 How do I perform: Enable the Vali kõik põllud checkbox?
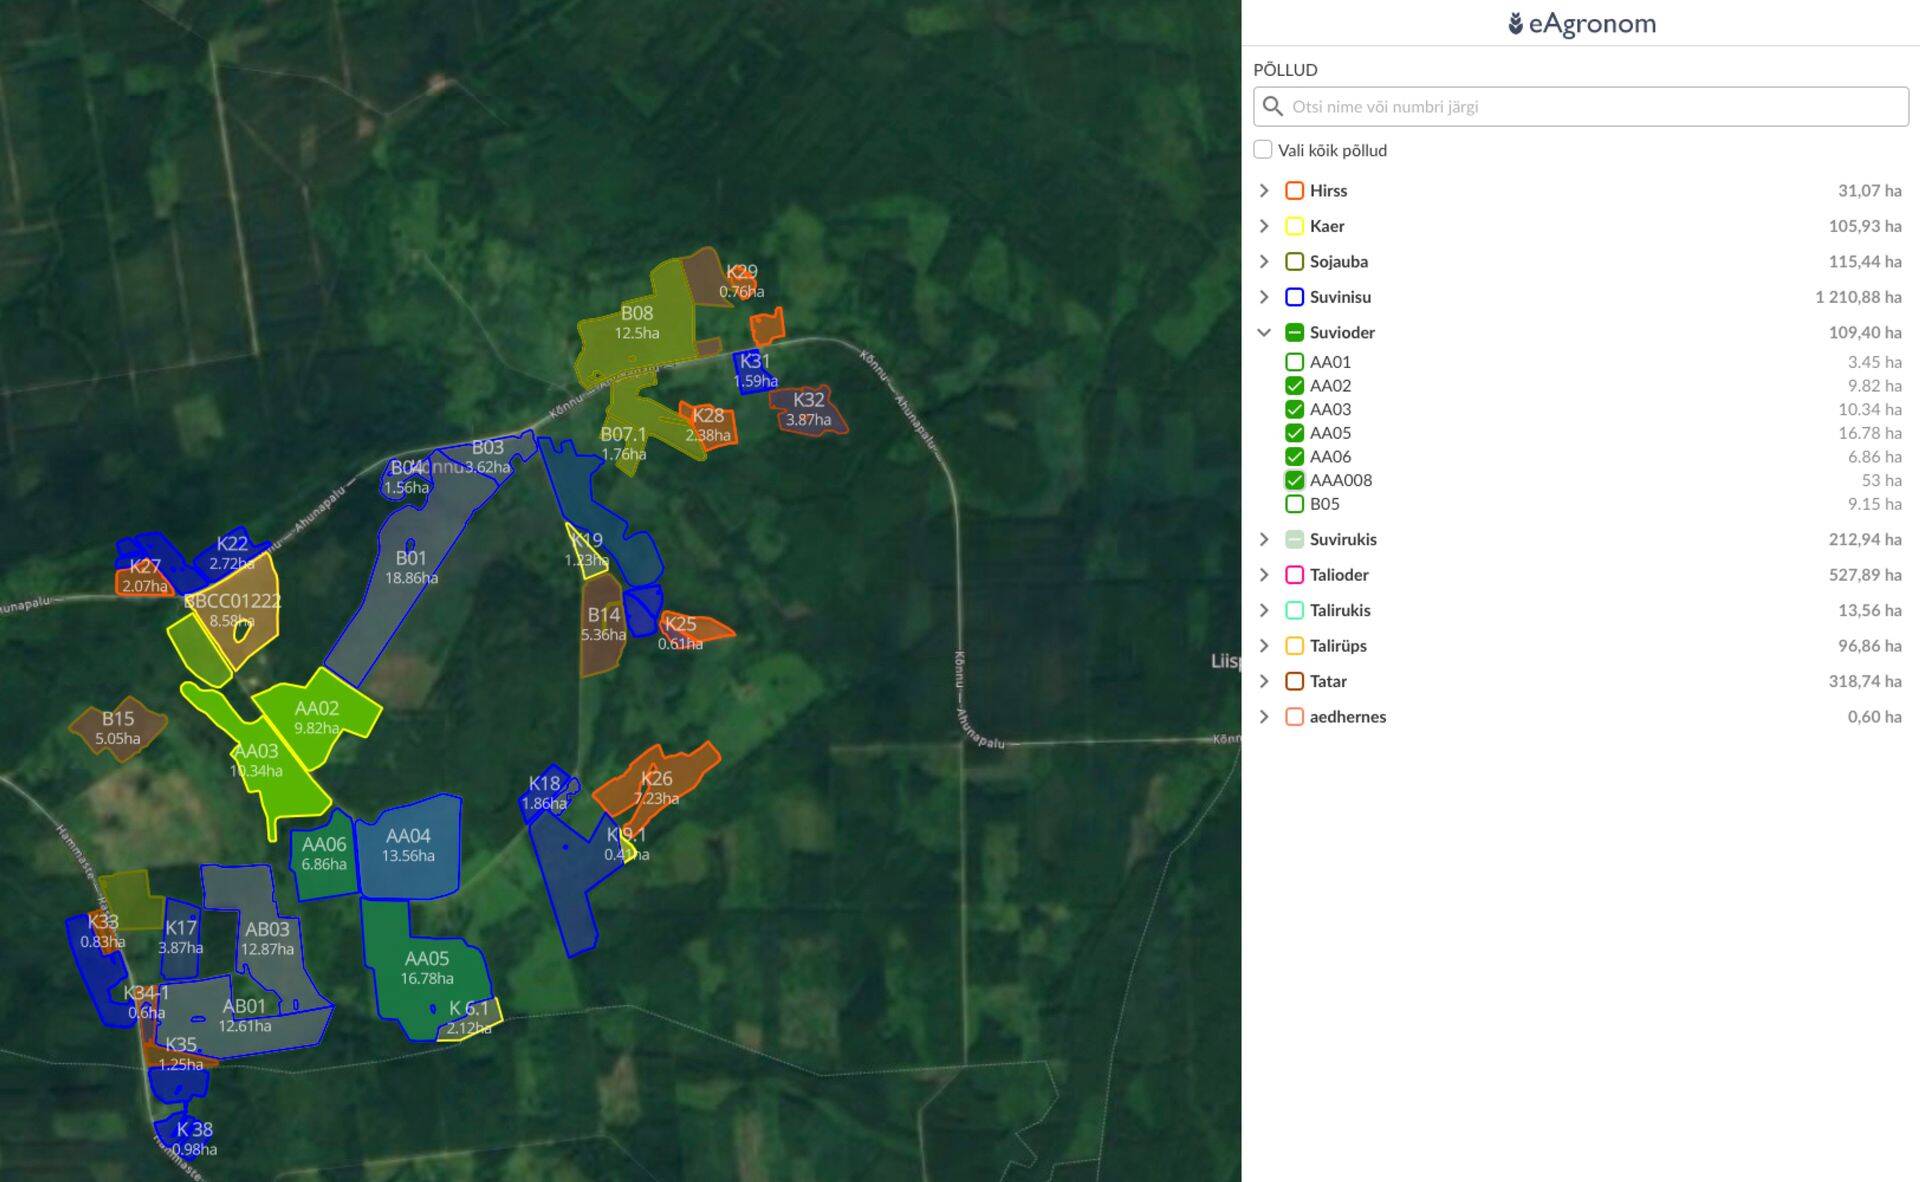[1263, 150]
